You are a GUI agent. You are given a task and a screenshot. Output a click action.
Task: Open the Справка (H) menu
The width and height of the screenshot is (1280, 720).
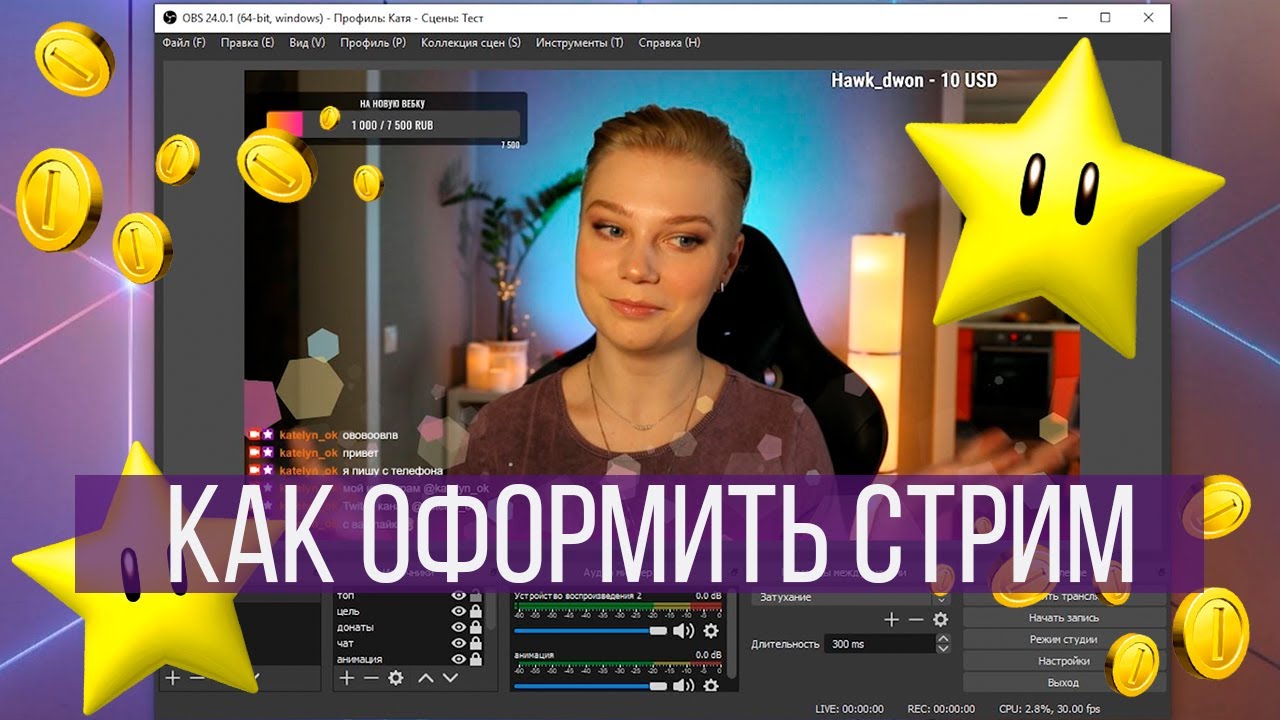tap(669, 43)
